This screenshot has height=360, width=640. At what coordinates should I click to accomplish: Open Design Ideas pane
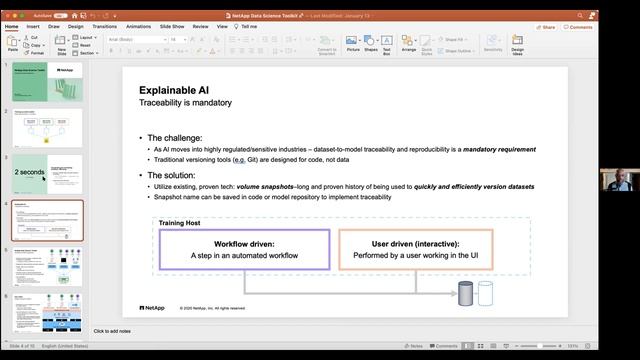(x=517, y=45)
